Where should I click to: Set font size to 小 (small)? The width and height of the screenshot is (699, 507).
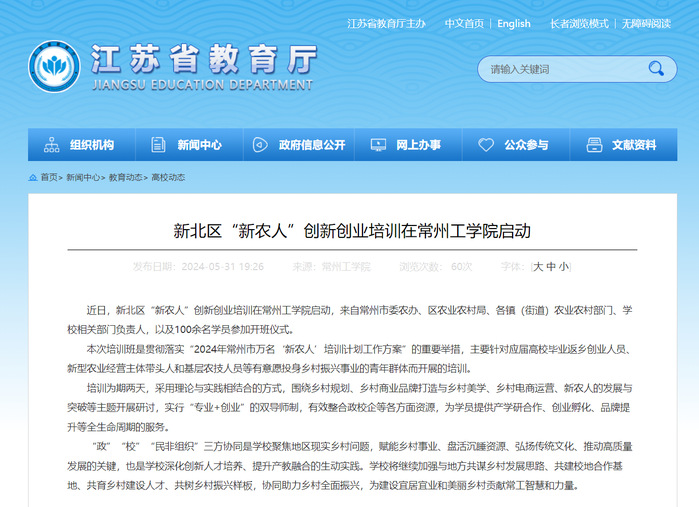[564, 267]
